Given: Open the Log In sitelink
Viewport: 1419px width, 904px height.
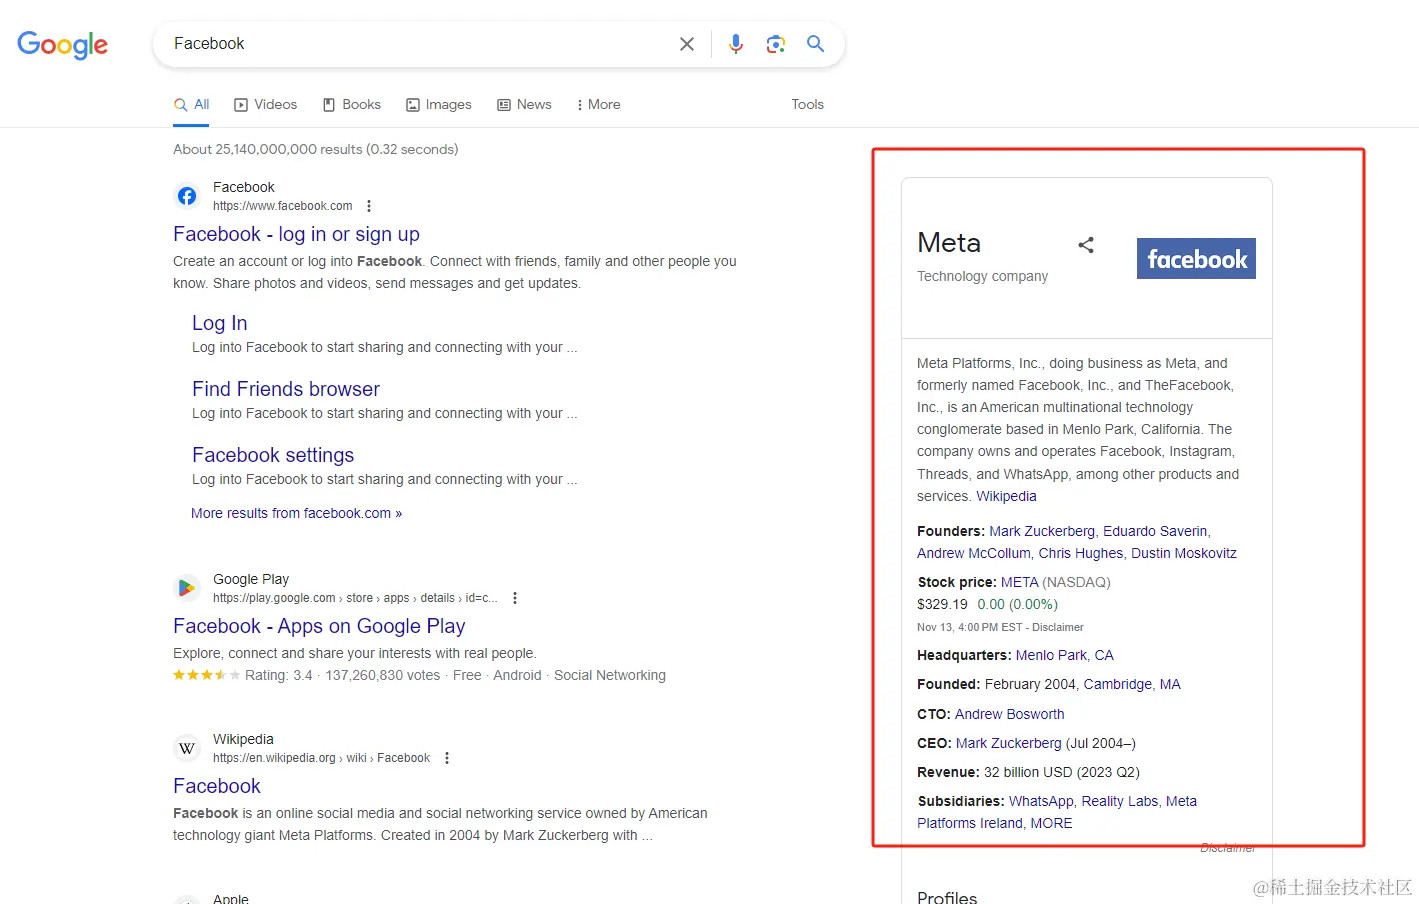Looking at the screenshot, I should tap(219, 323).
